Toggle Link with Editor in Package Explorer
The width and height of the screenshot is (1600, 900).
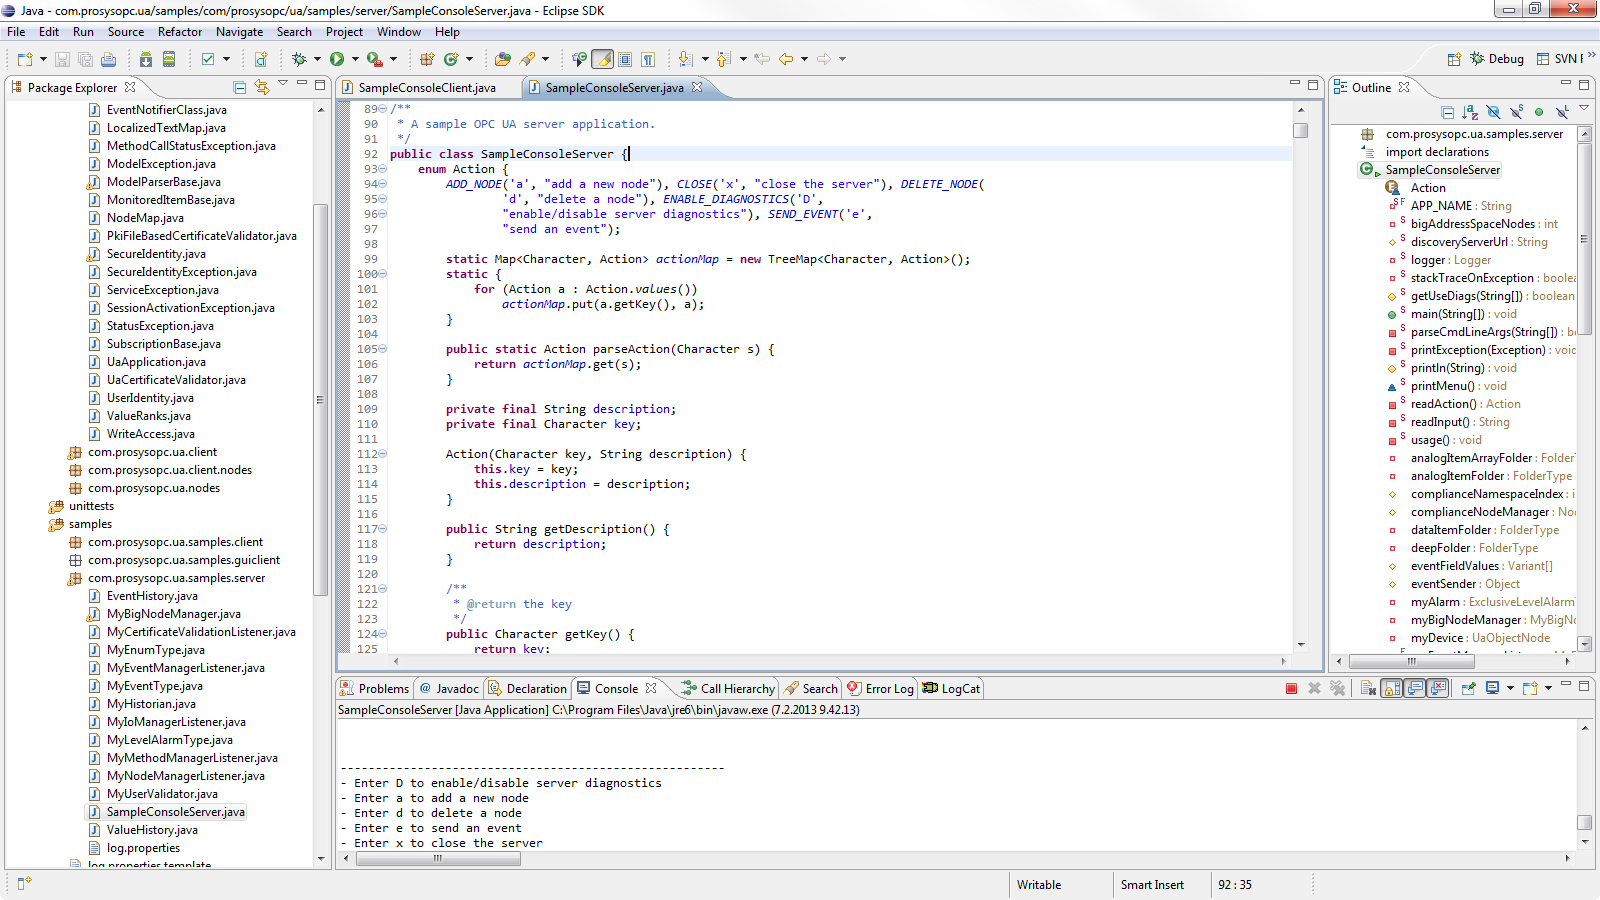point(262,88)
